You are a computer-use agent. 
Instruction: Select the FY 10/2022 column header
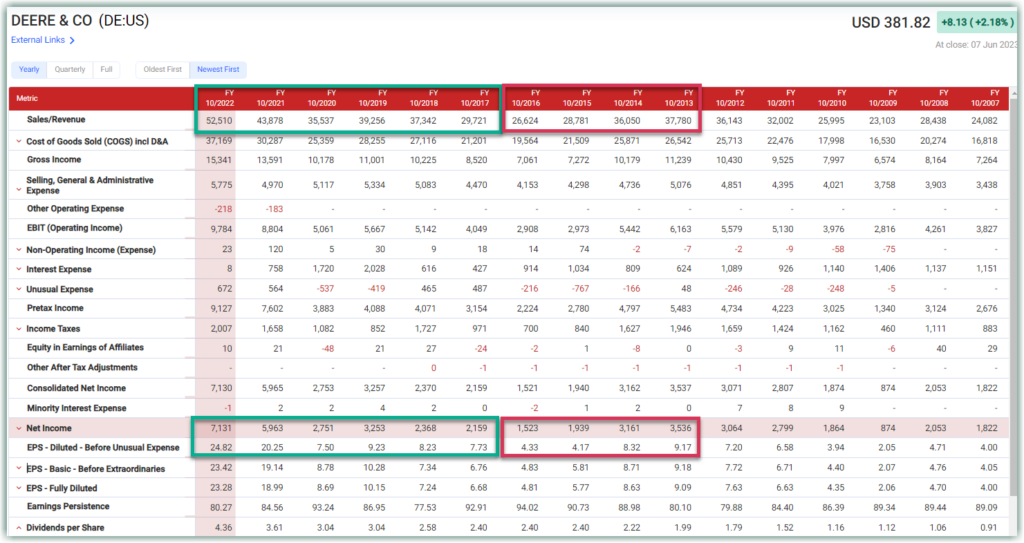tap(219, 98)
